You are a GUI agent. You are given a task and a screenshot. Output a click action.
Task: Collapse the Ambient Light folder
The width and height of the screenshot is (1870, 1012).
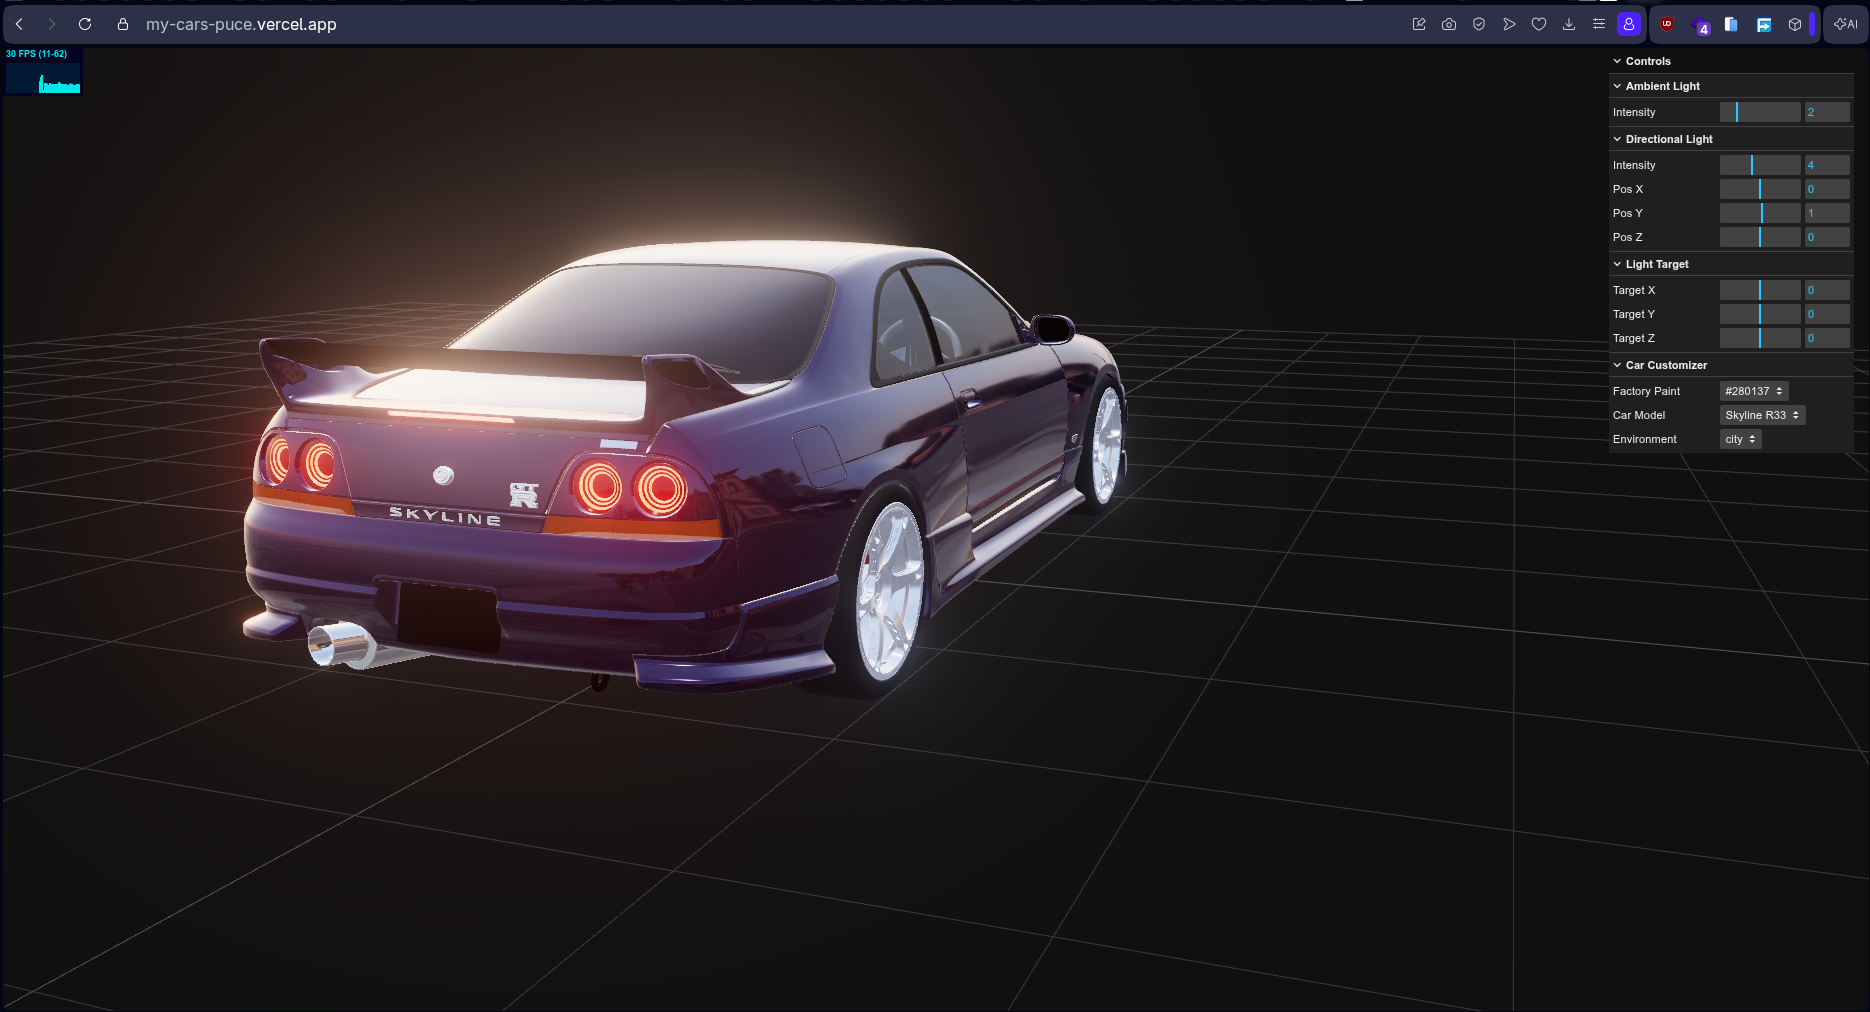pos(1731,86)
